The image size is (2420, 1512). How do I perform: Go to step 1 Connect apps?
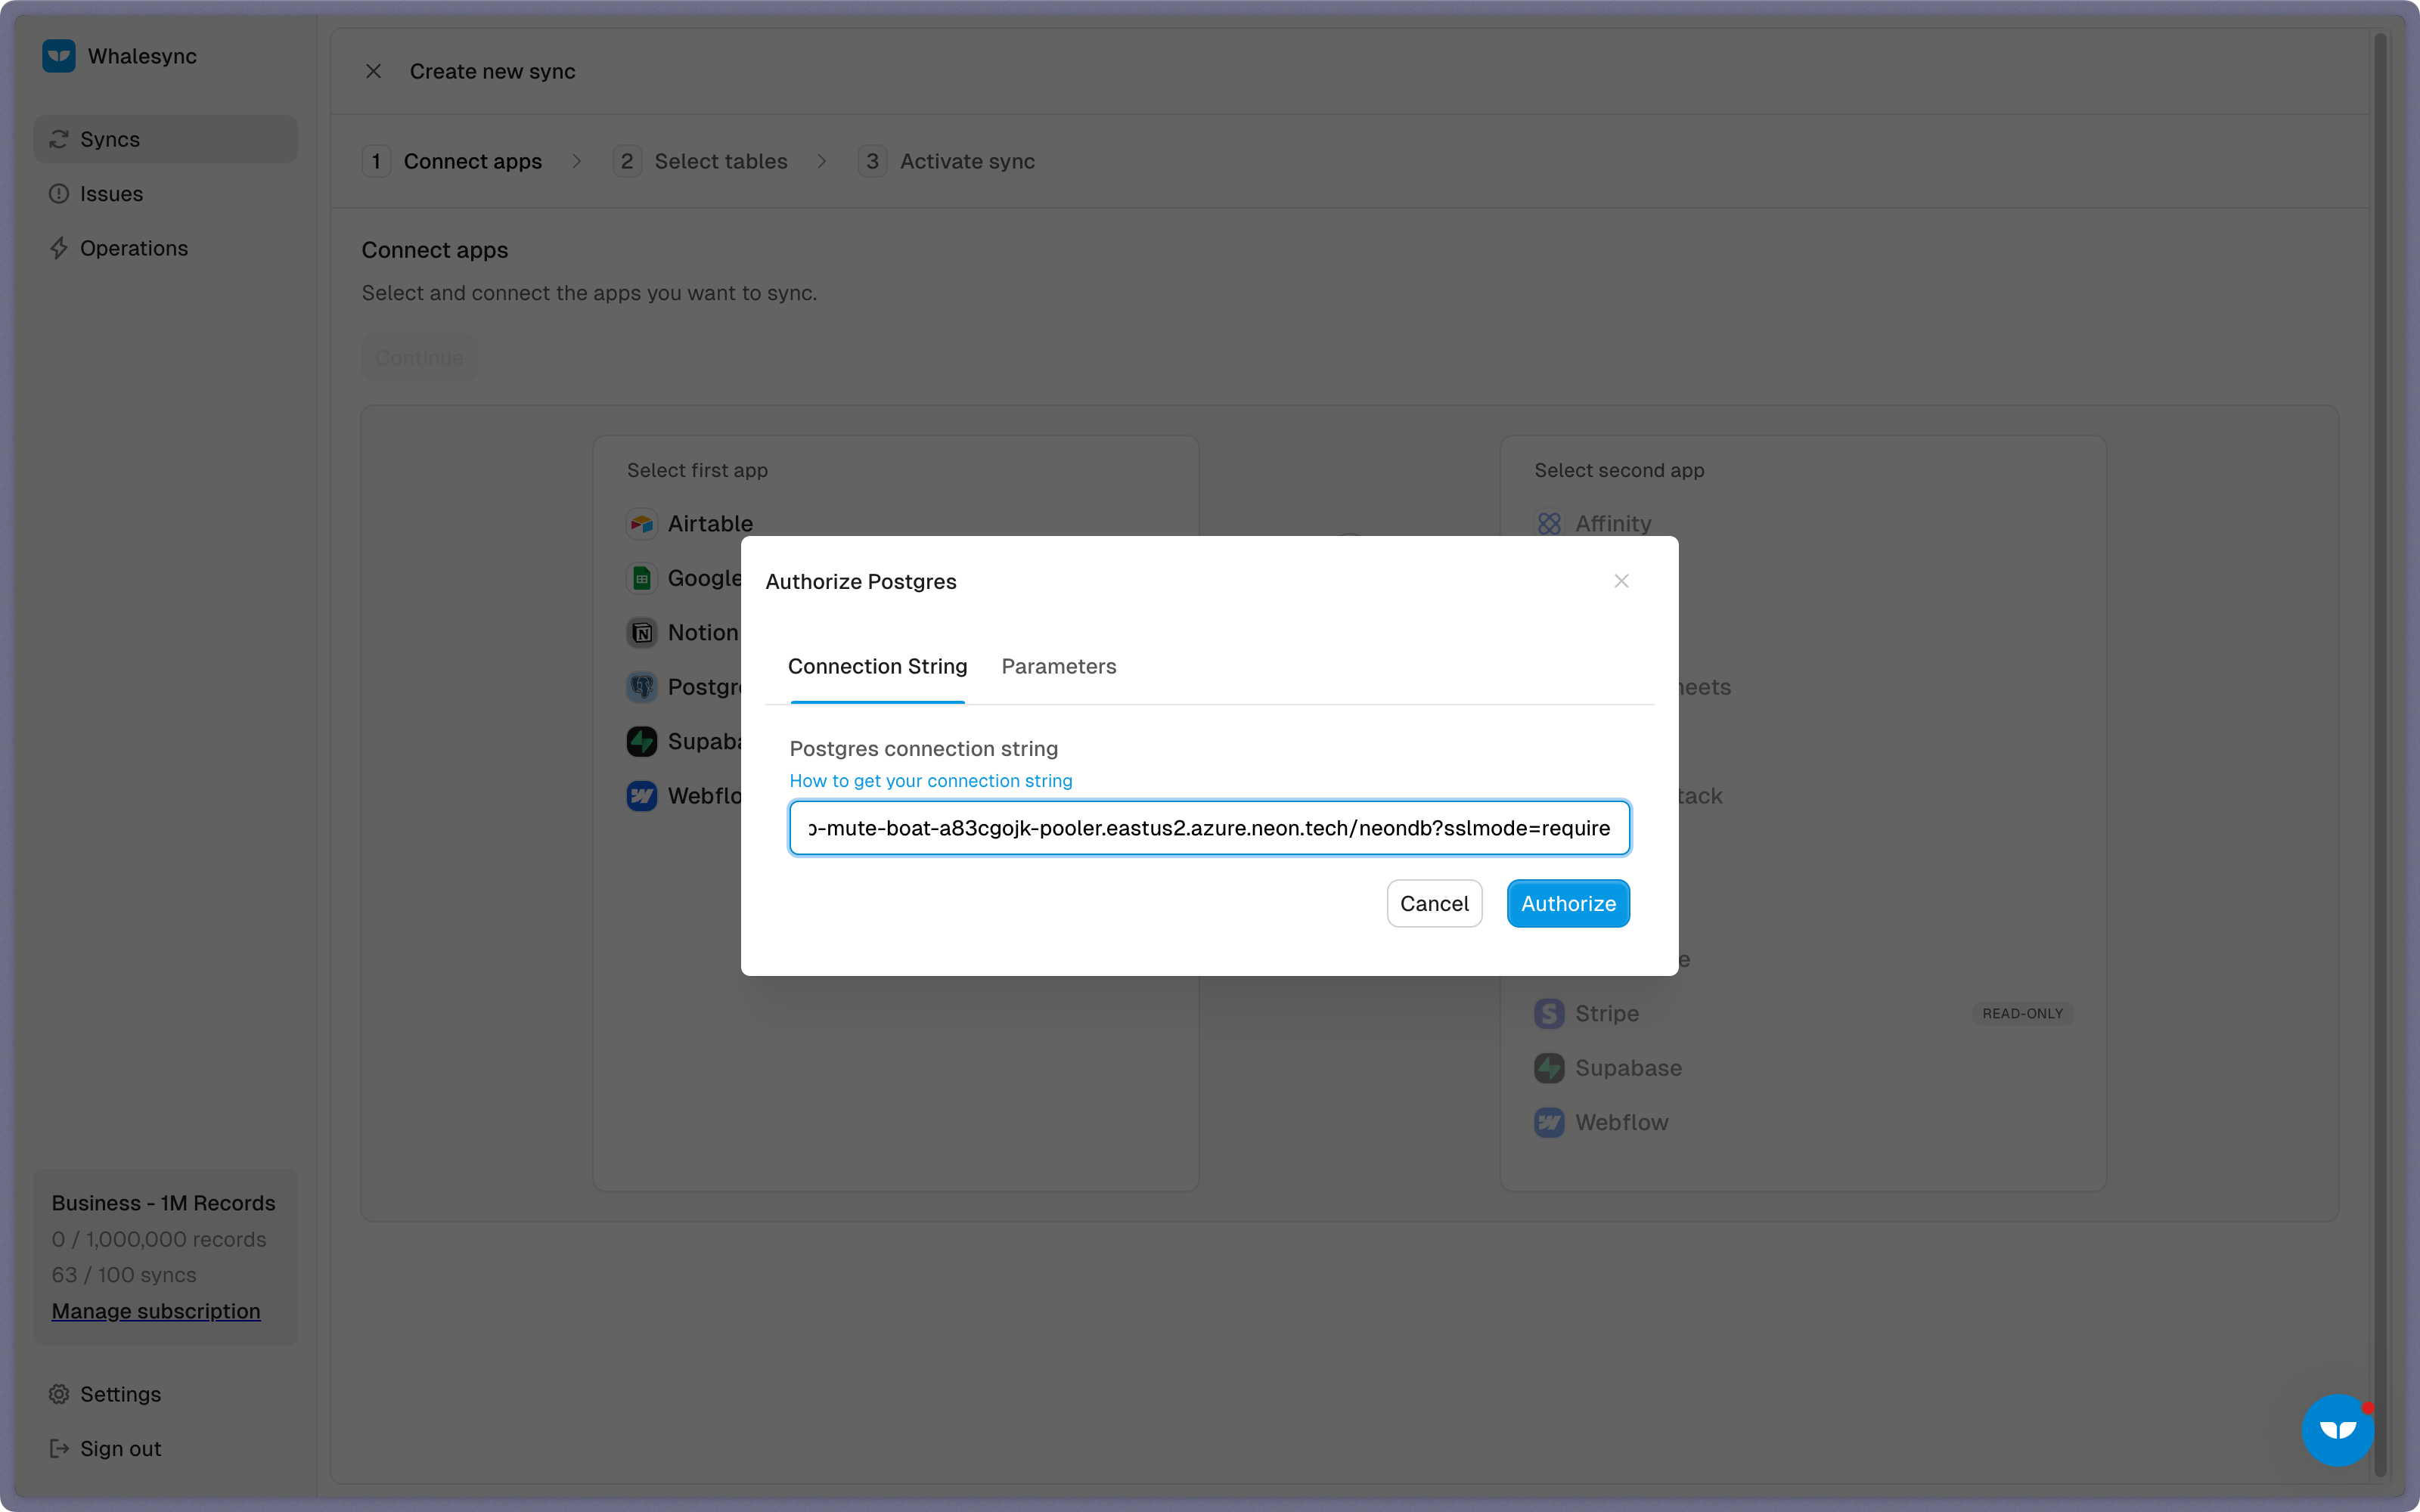(x=452, y=161)
